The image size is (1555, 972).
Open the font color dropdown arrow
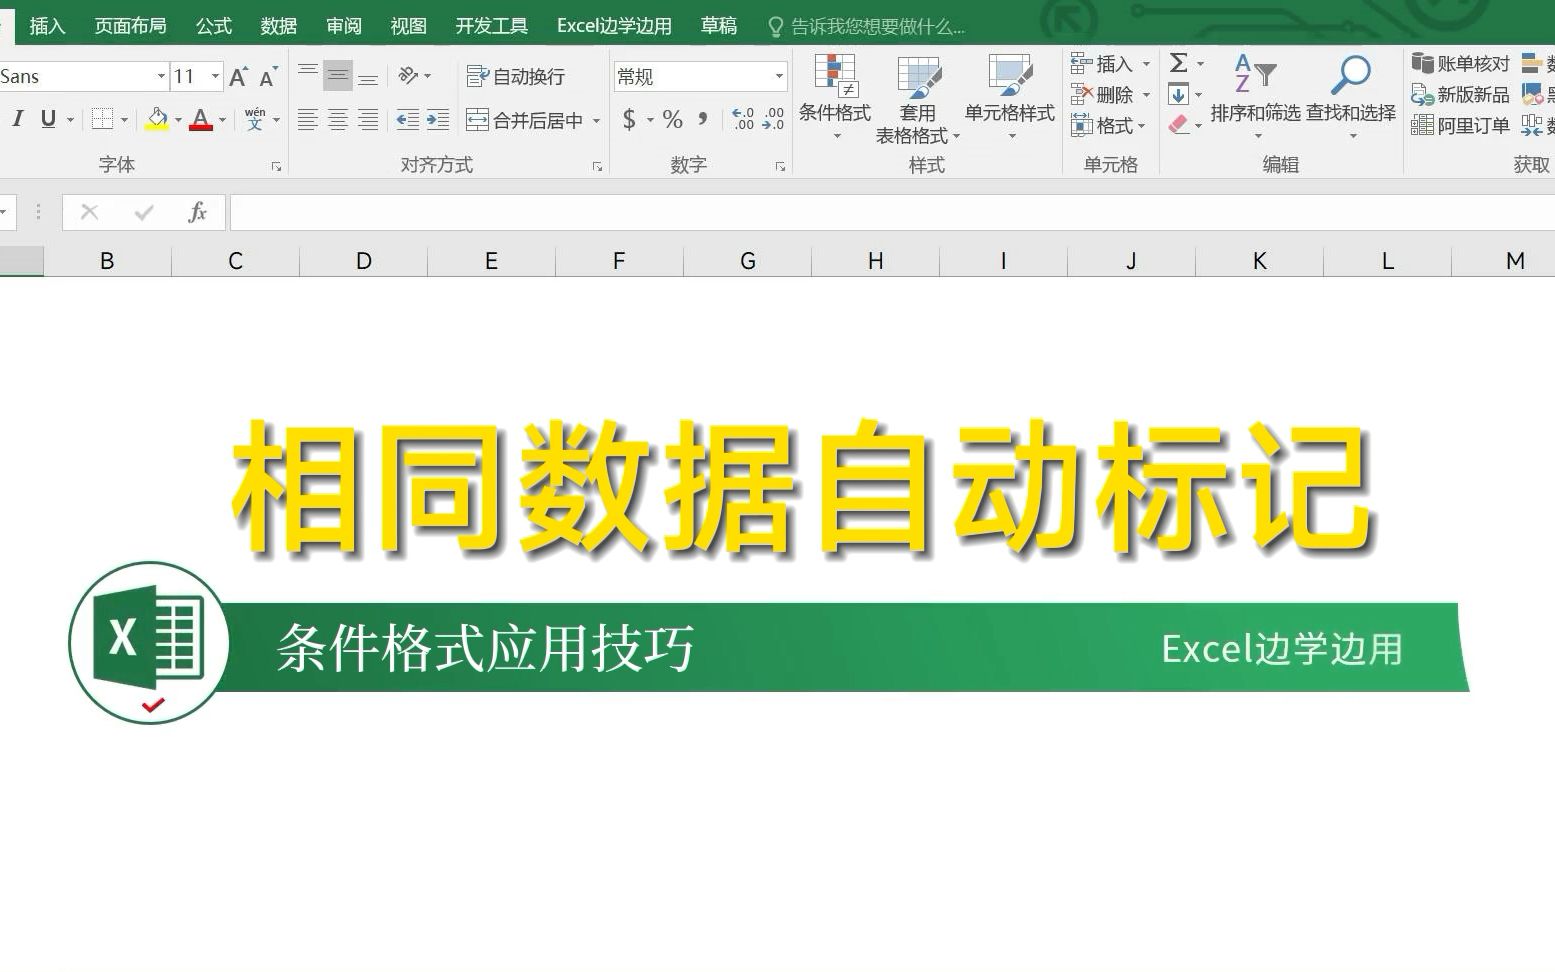coord(222,120)
